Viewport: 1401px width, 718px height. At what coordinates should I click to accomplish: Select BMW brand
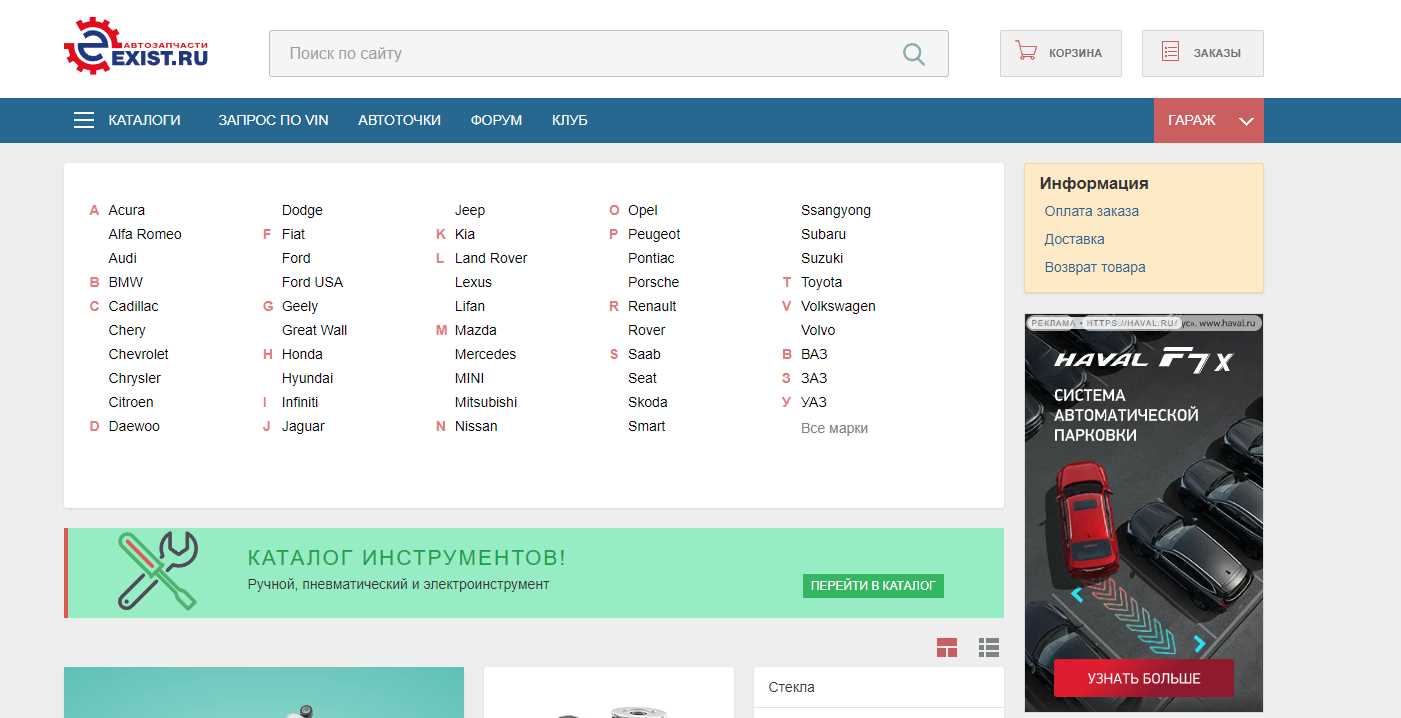click(x=125, y=282)
